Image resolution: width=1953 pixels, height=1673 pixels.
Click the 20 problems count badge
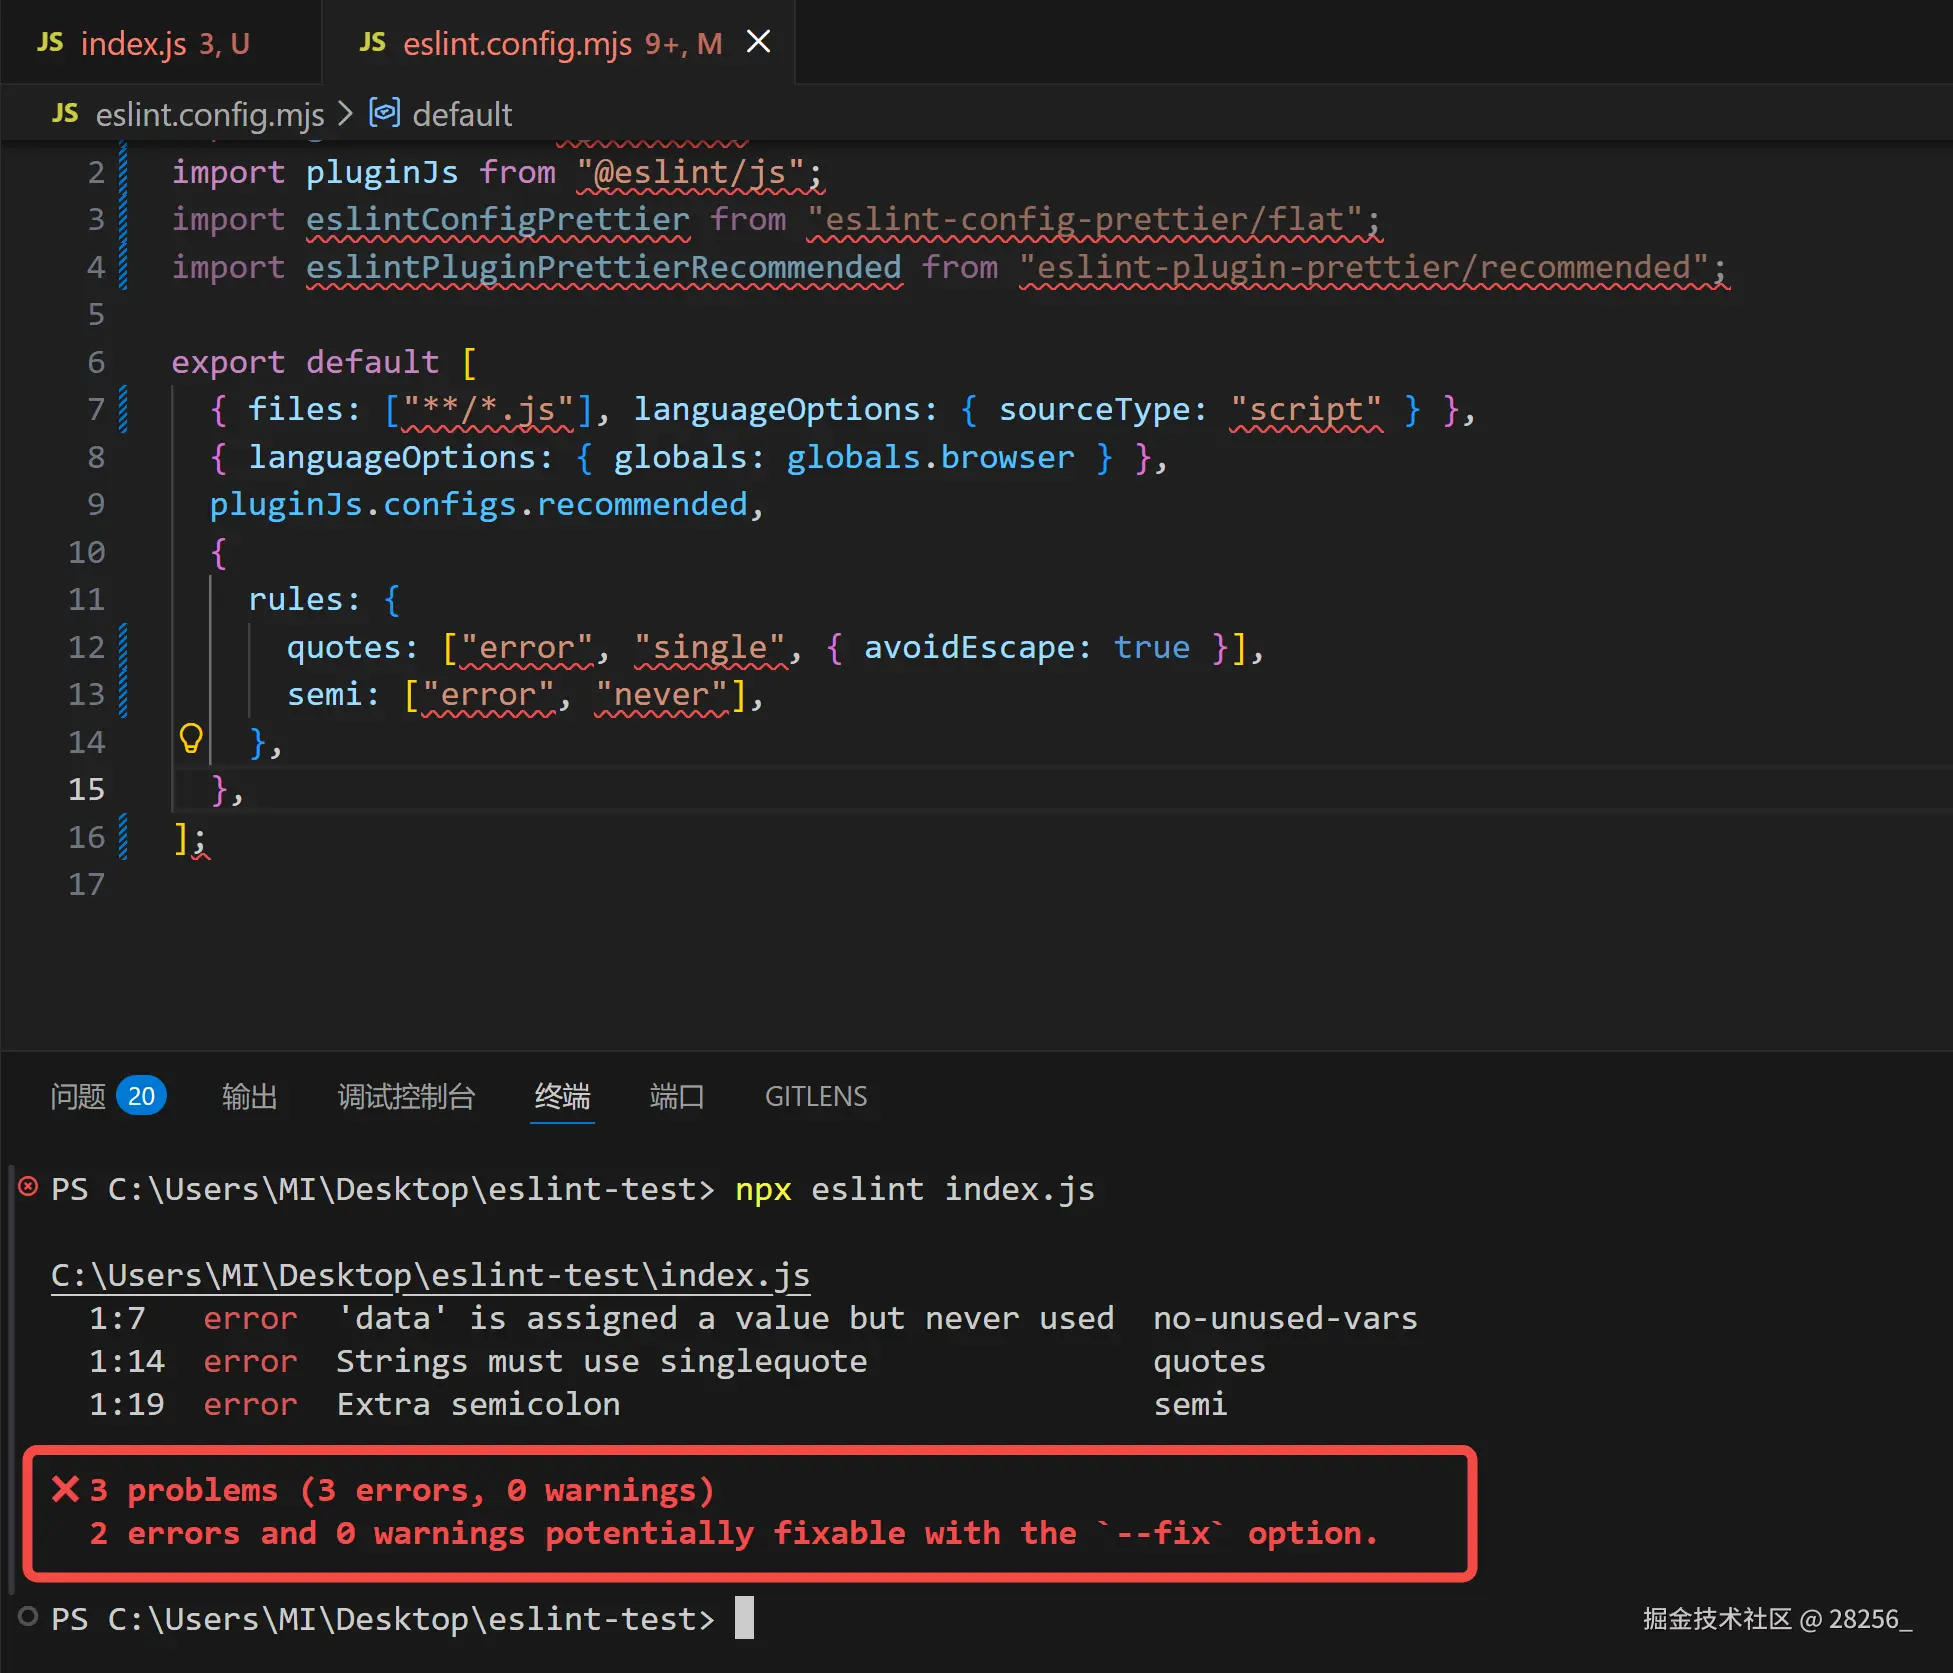[x=141, y=1096]
